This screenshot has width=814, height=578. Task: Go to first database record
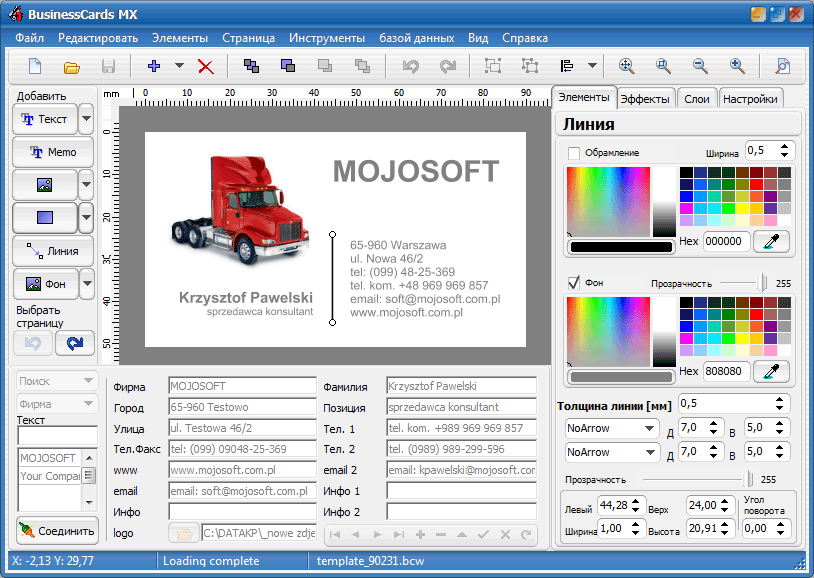pyautogui.click(x=335, y=534)
